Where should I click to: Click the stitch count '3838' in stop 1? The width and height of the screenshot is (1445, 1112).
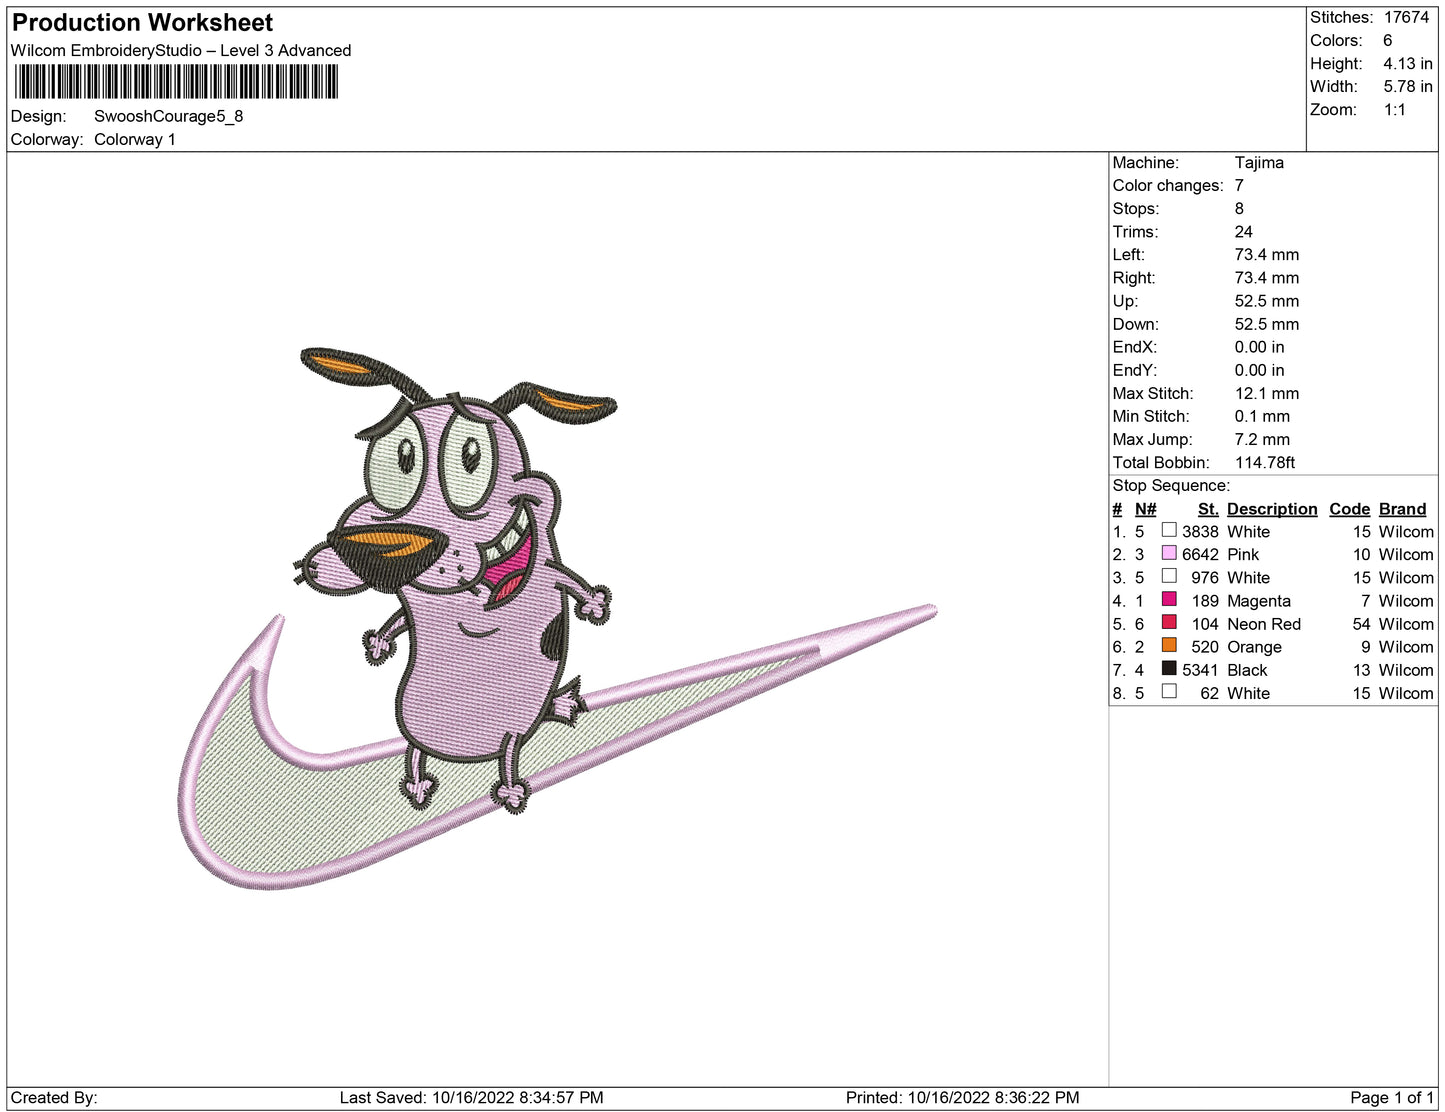1200,532
